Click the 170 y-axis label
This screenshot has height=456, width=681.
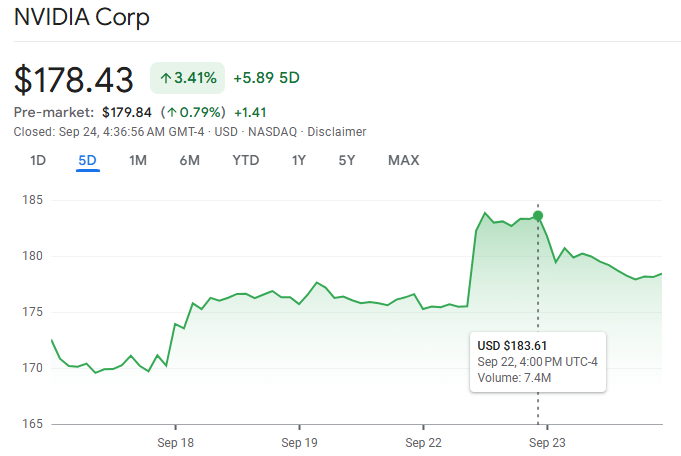coord(33,368)
